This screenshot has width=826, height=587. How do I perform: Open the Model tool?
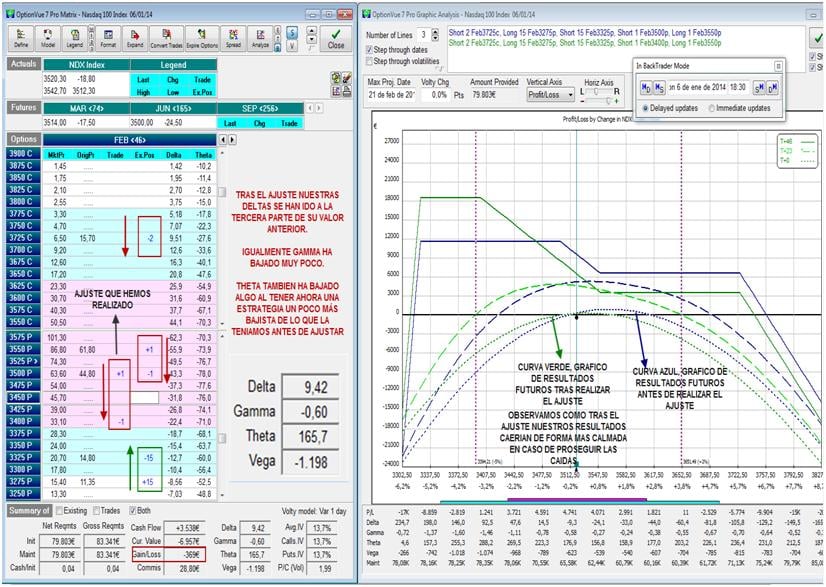click(x=48, y=39)
